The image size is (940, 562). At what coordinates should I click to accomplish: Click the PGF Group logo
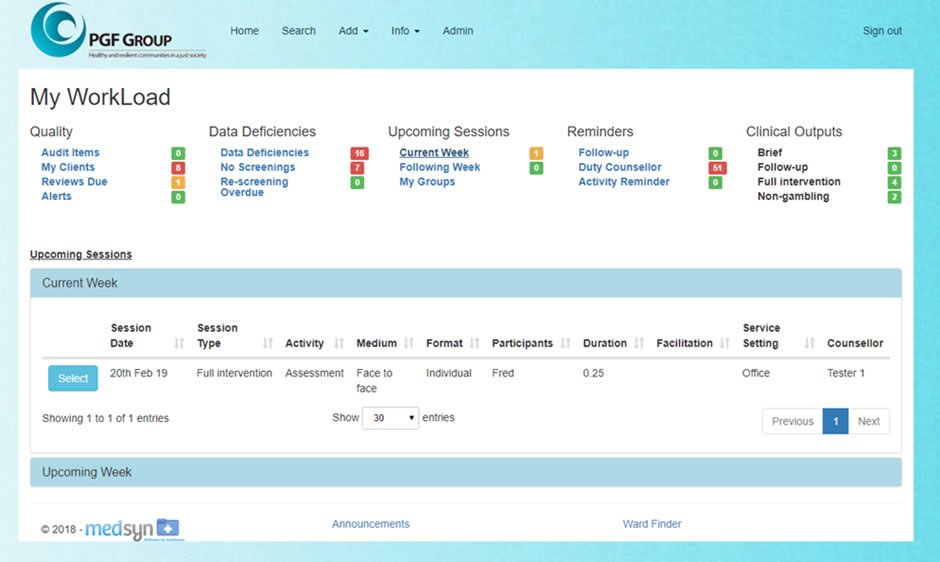click(117, 31)
